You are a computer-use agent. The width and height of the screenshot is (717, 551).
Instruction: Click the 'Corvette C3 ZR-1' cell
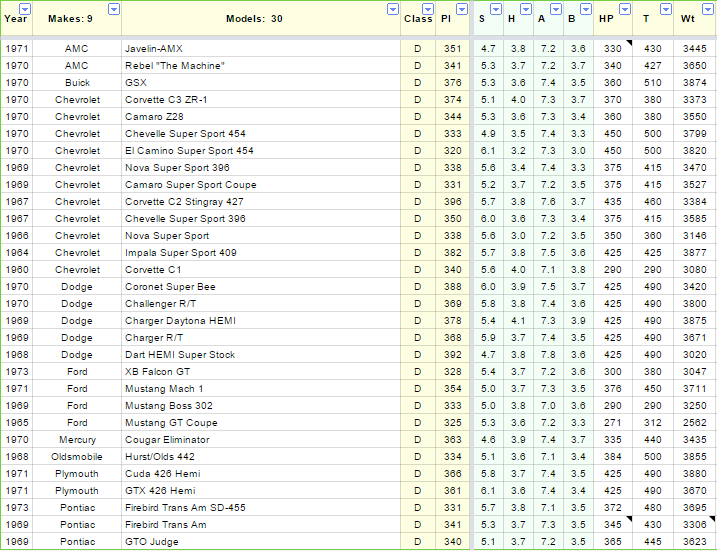(261, 100)
